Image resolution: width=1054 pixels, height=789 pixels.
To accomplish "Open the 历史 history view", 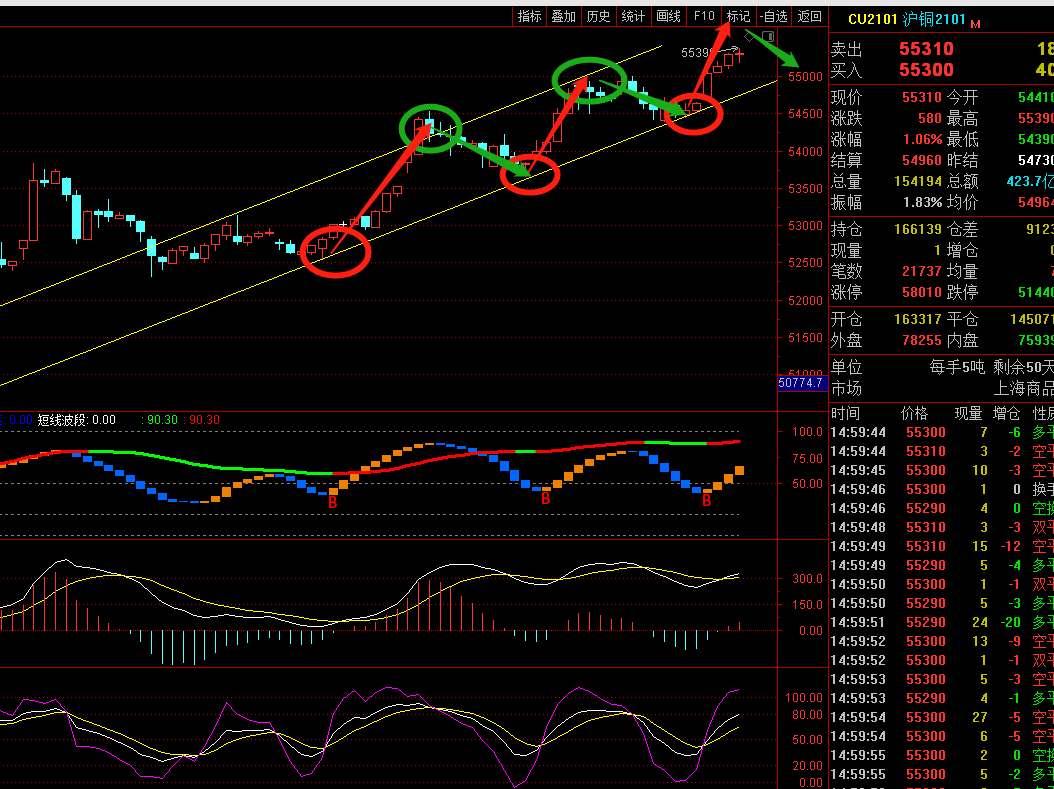I will [x=598, y=16].
